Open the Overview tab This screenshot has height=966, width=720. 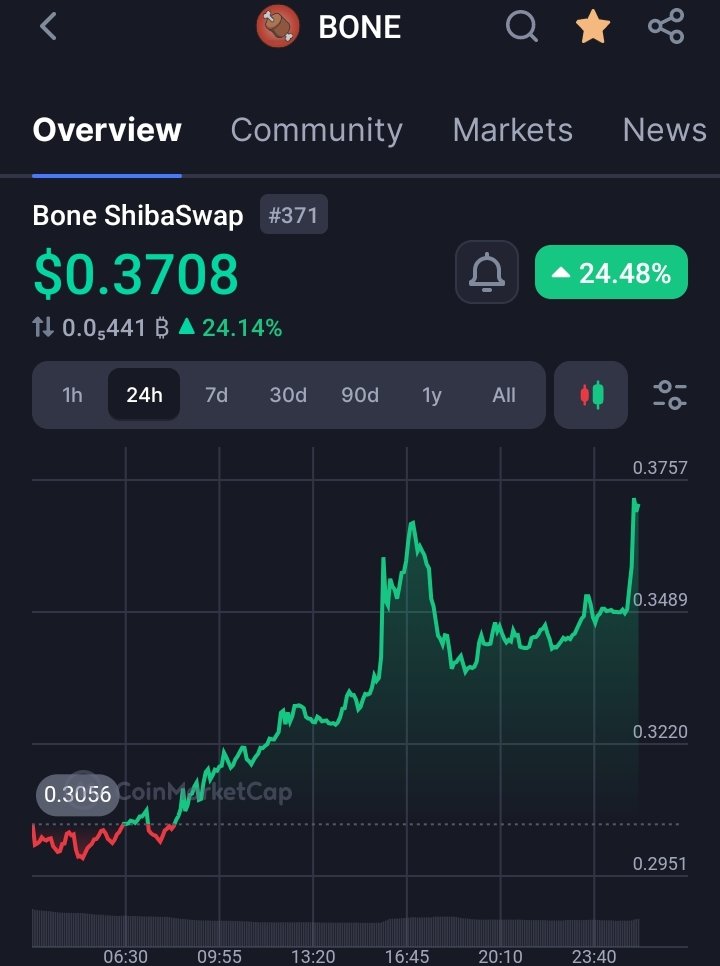tap(107, 130)
